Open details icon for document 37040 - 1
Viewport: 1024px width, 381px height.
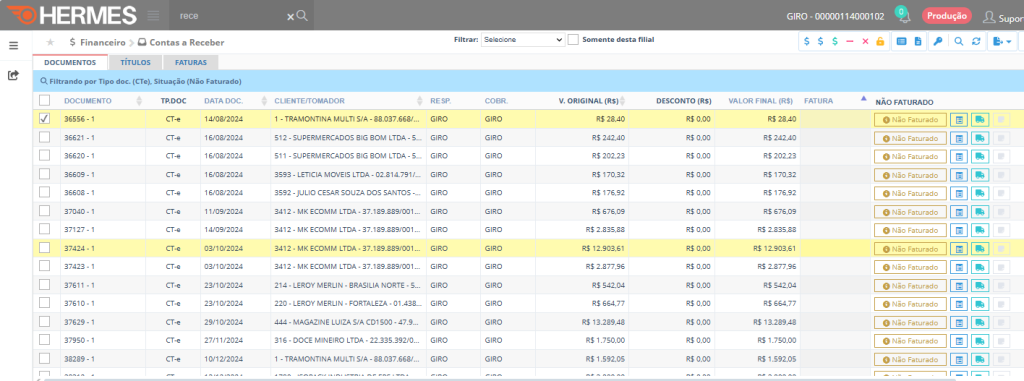click(x=959, y=212)
